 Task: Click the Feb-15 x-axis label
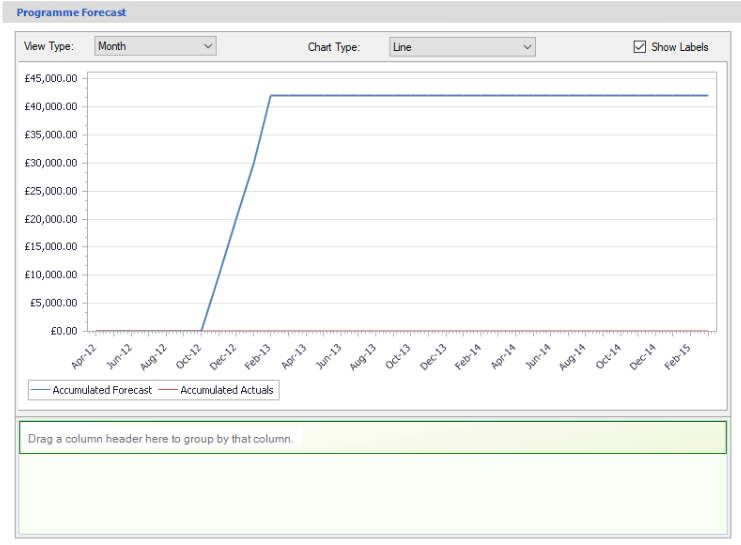pos(679,353)
